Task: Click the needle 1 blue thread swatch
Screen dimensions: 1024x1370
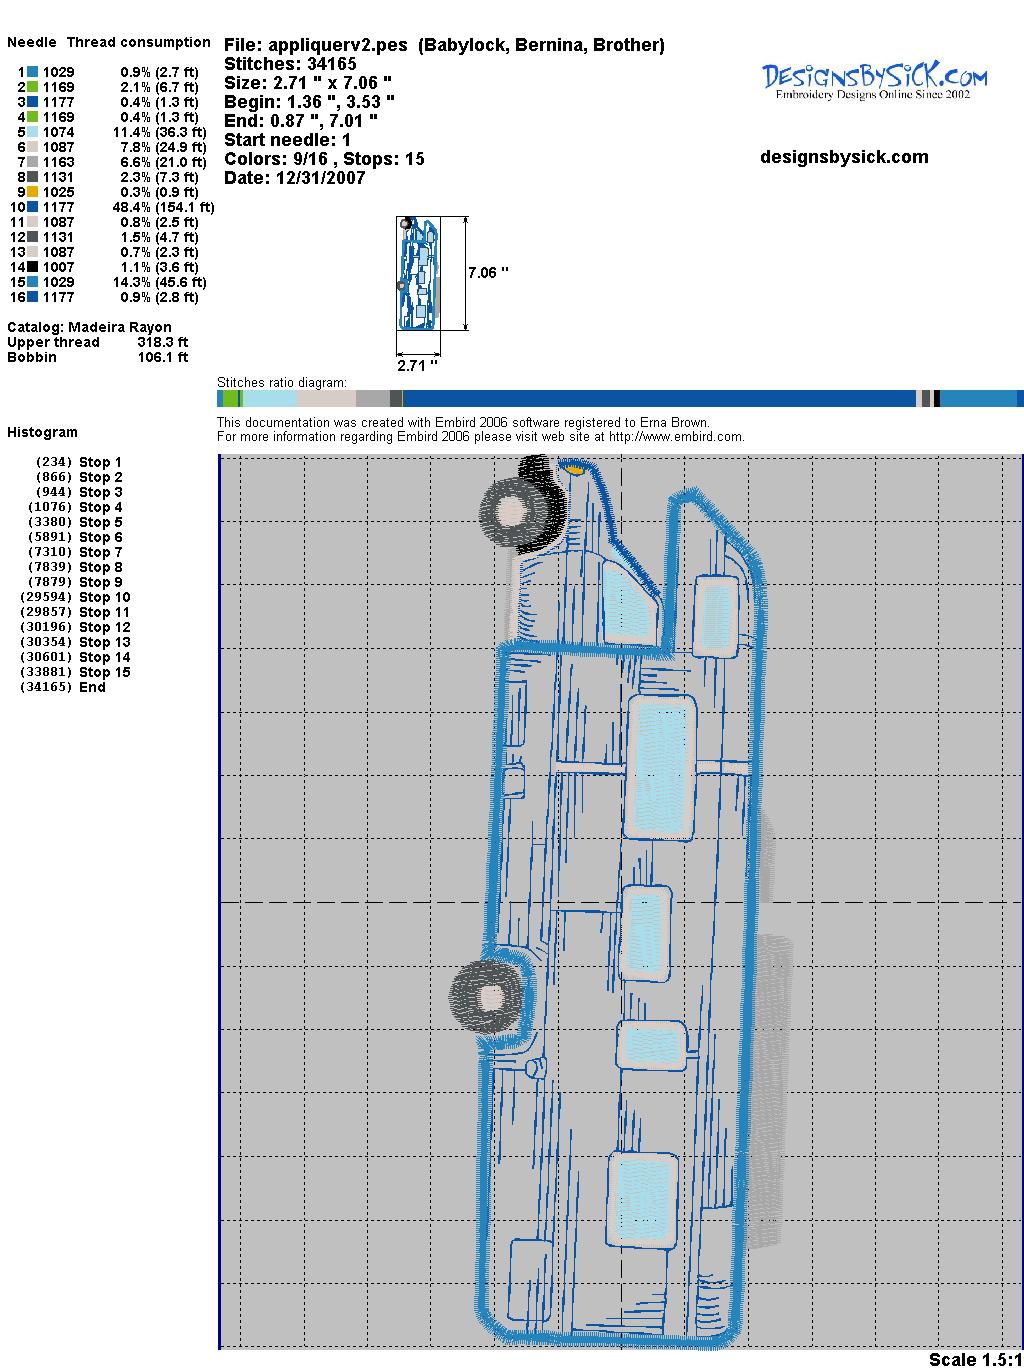Action: coord(33,72)
